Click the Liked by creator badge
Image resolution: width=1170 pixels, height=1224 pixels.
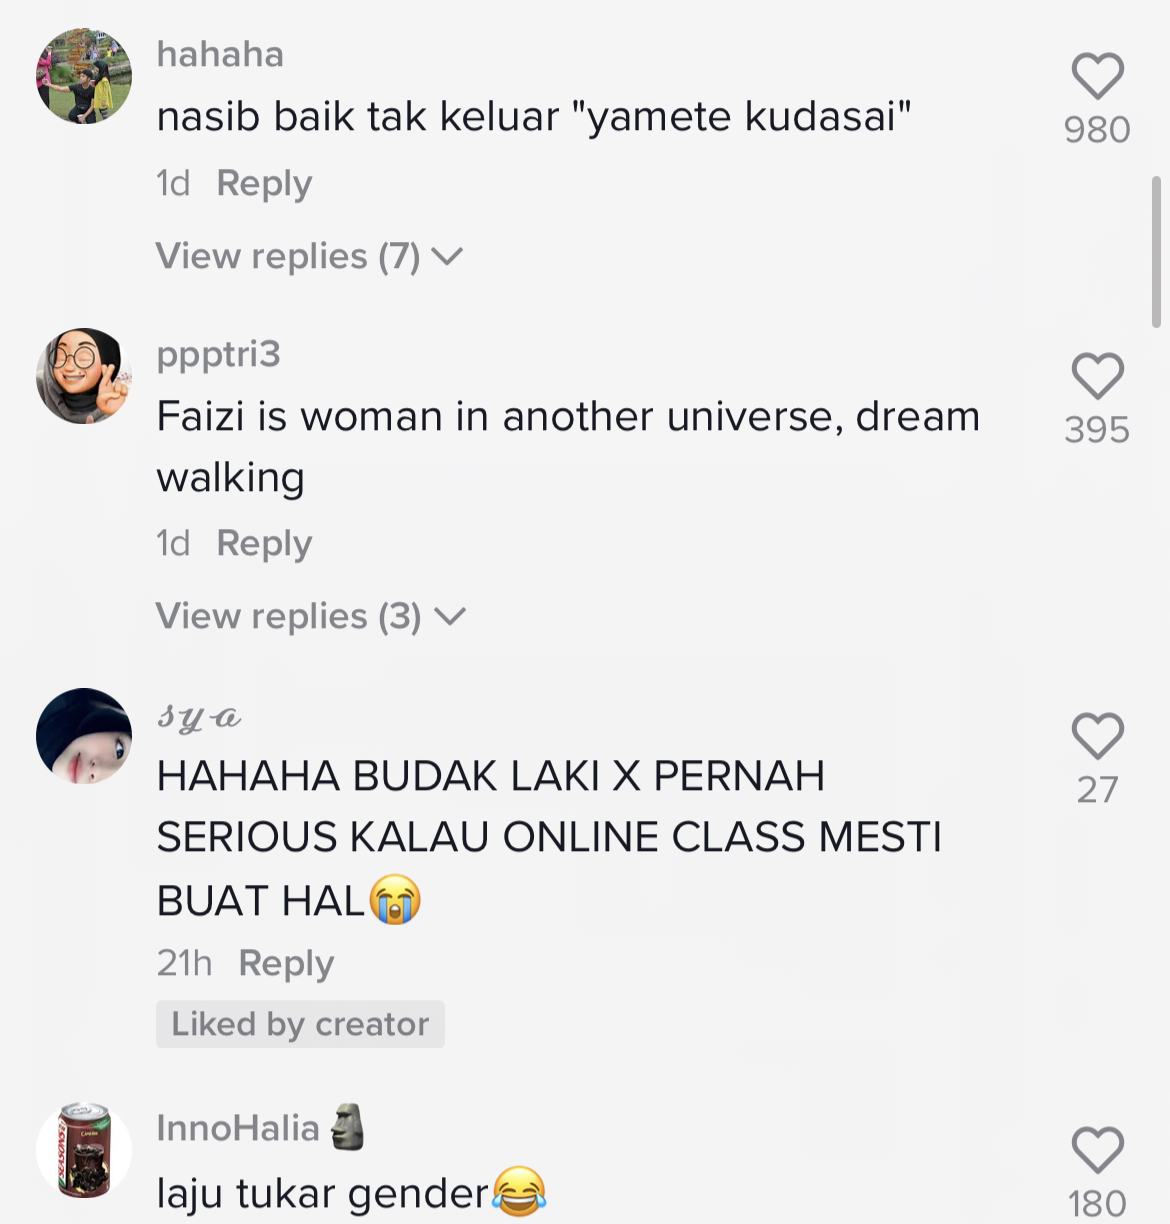(x=300, y=1024)
